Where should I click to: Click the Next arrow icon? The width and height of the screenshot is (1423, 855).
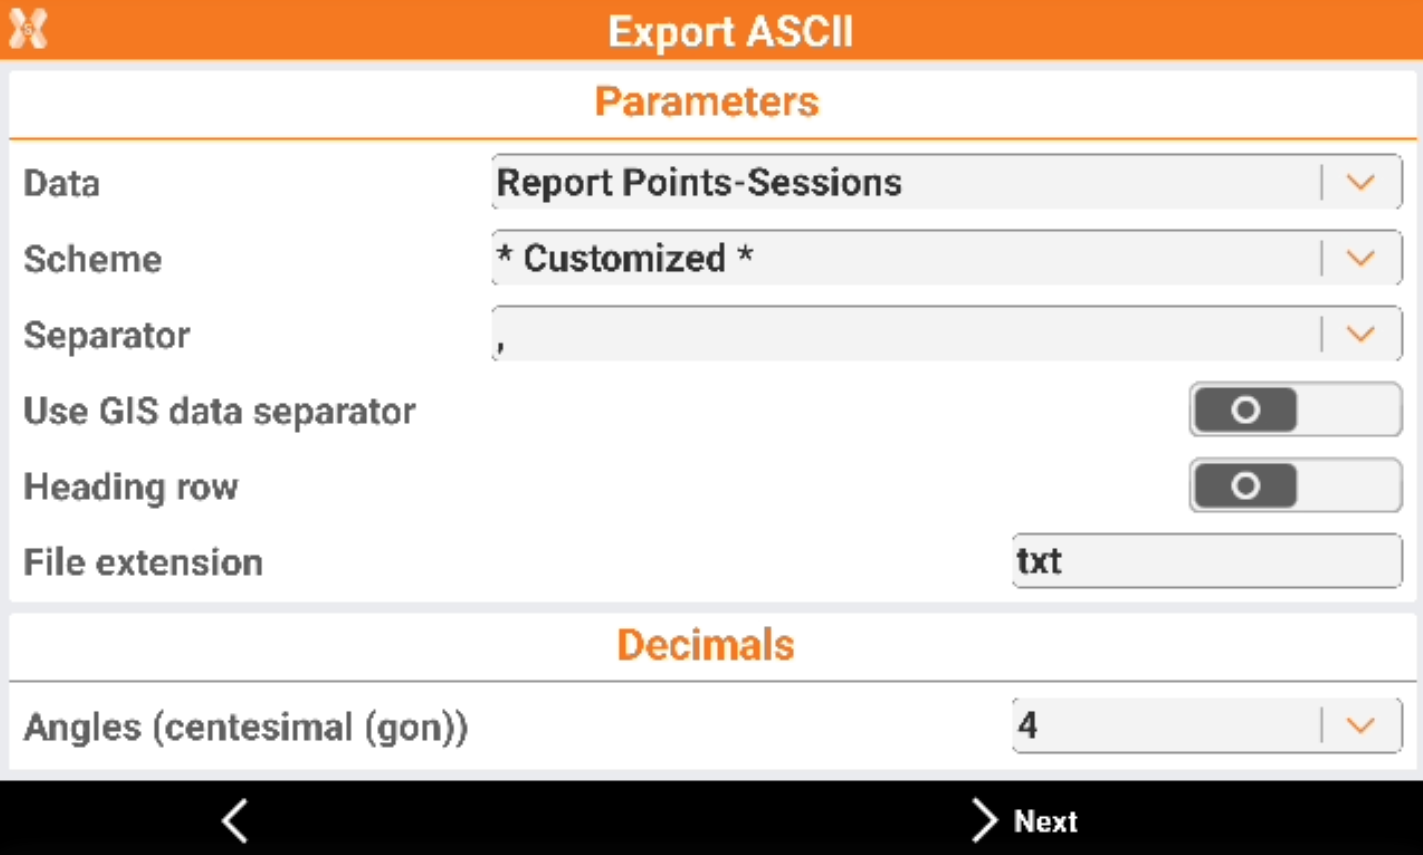point(984,821)
